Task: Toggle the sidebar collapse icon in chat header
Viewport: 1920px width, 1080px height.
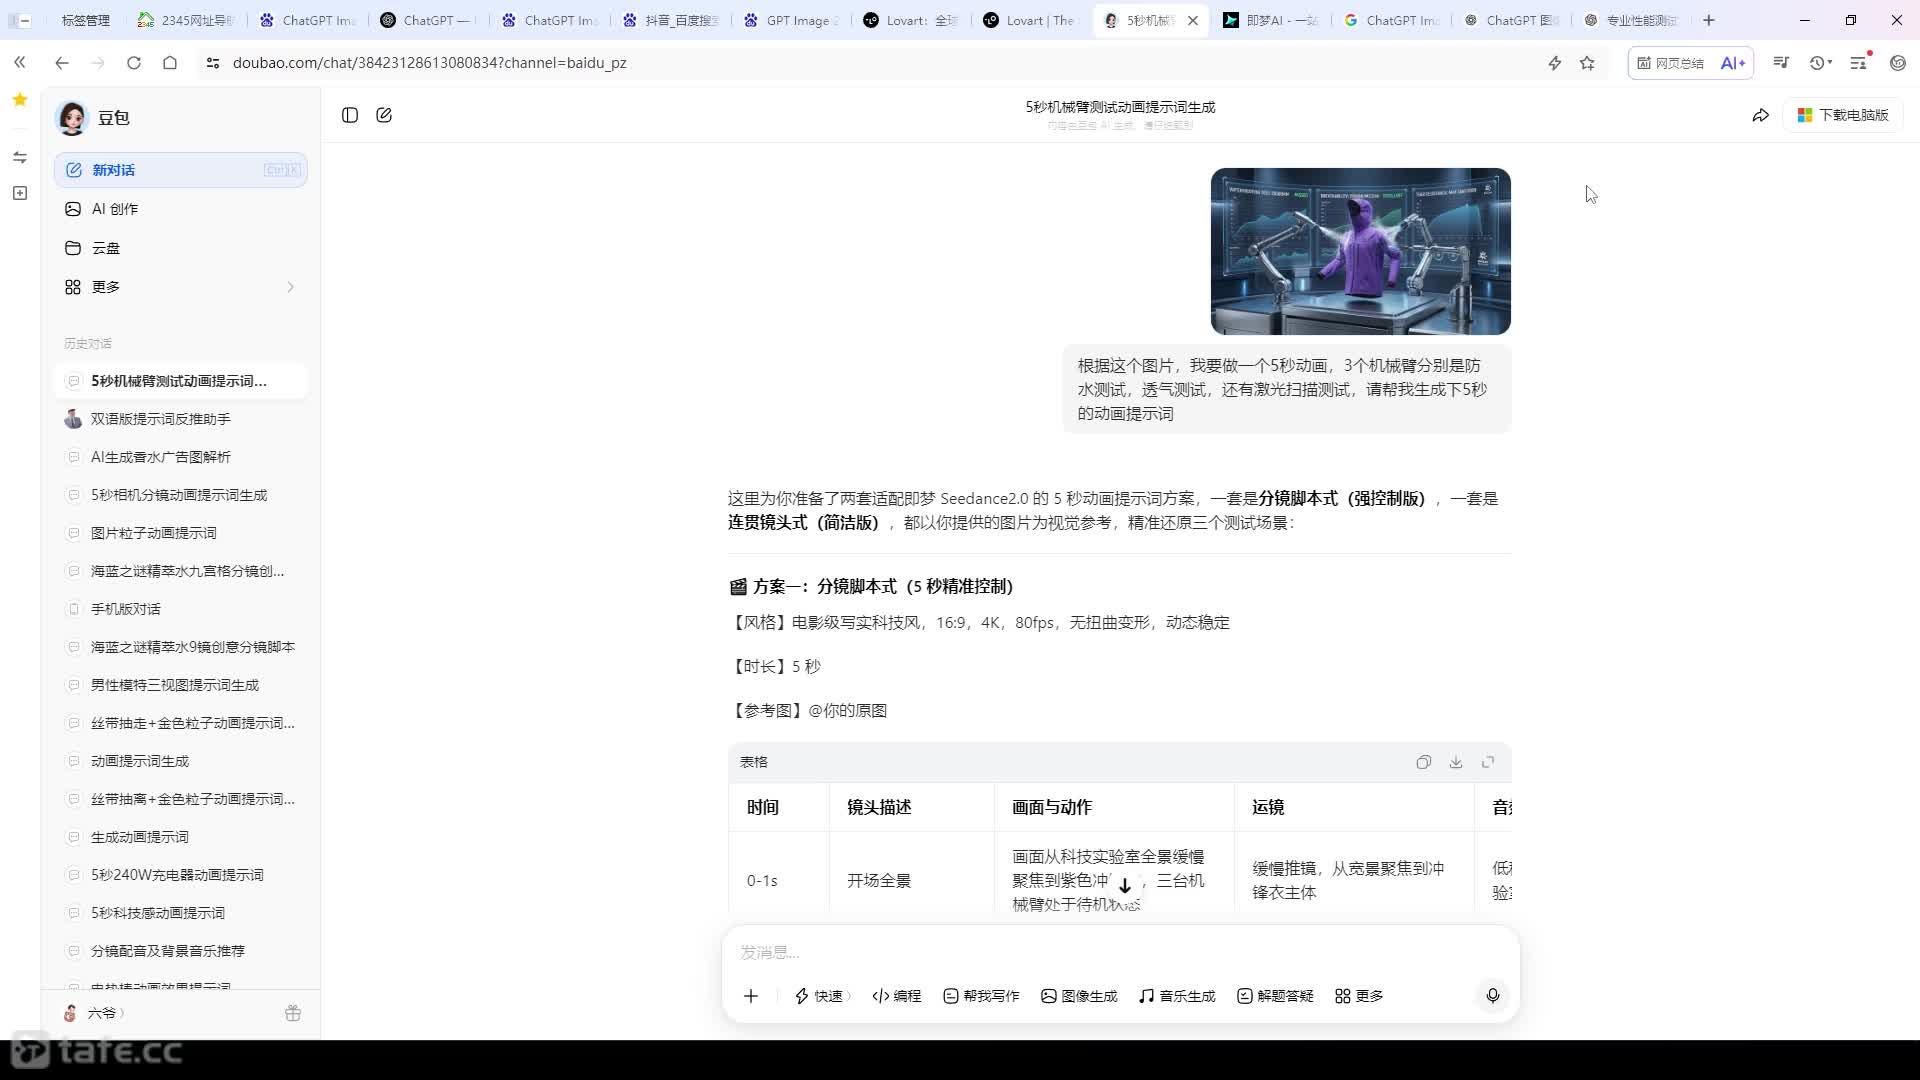Action: point(350,115)
